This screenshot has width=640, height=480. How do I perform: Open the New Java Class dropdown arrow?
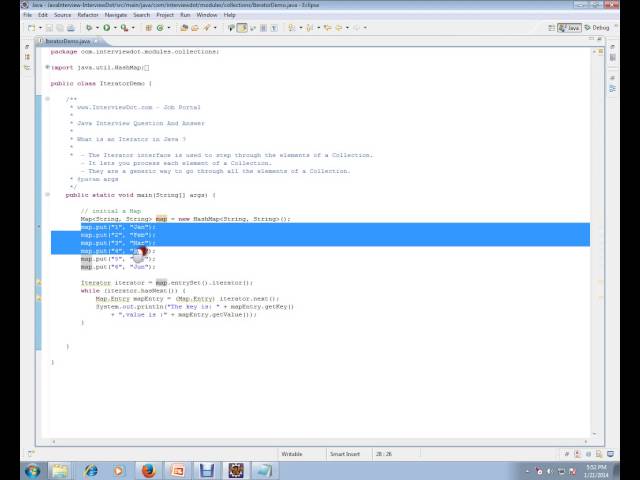[x=169, y=28]
